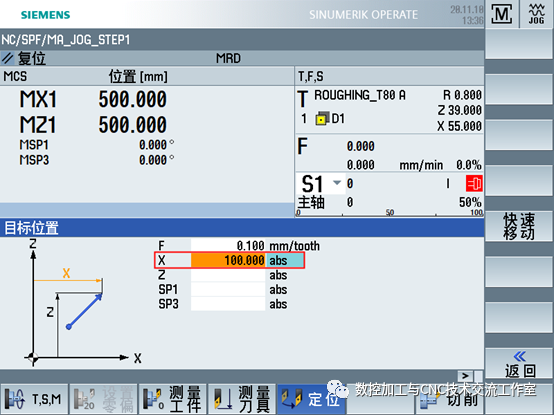554x415 pixels.
Task: Toggle the X abs mode selector
Action: pos(285,260)
